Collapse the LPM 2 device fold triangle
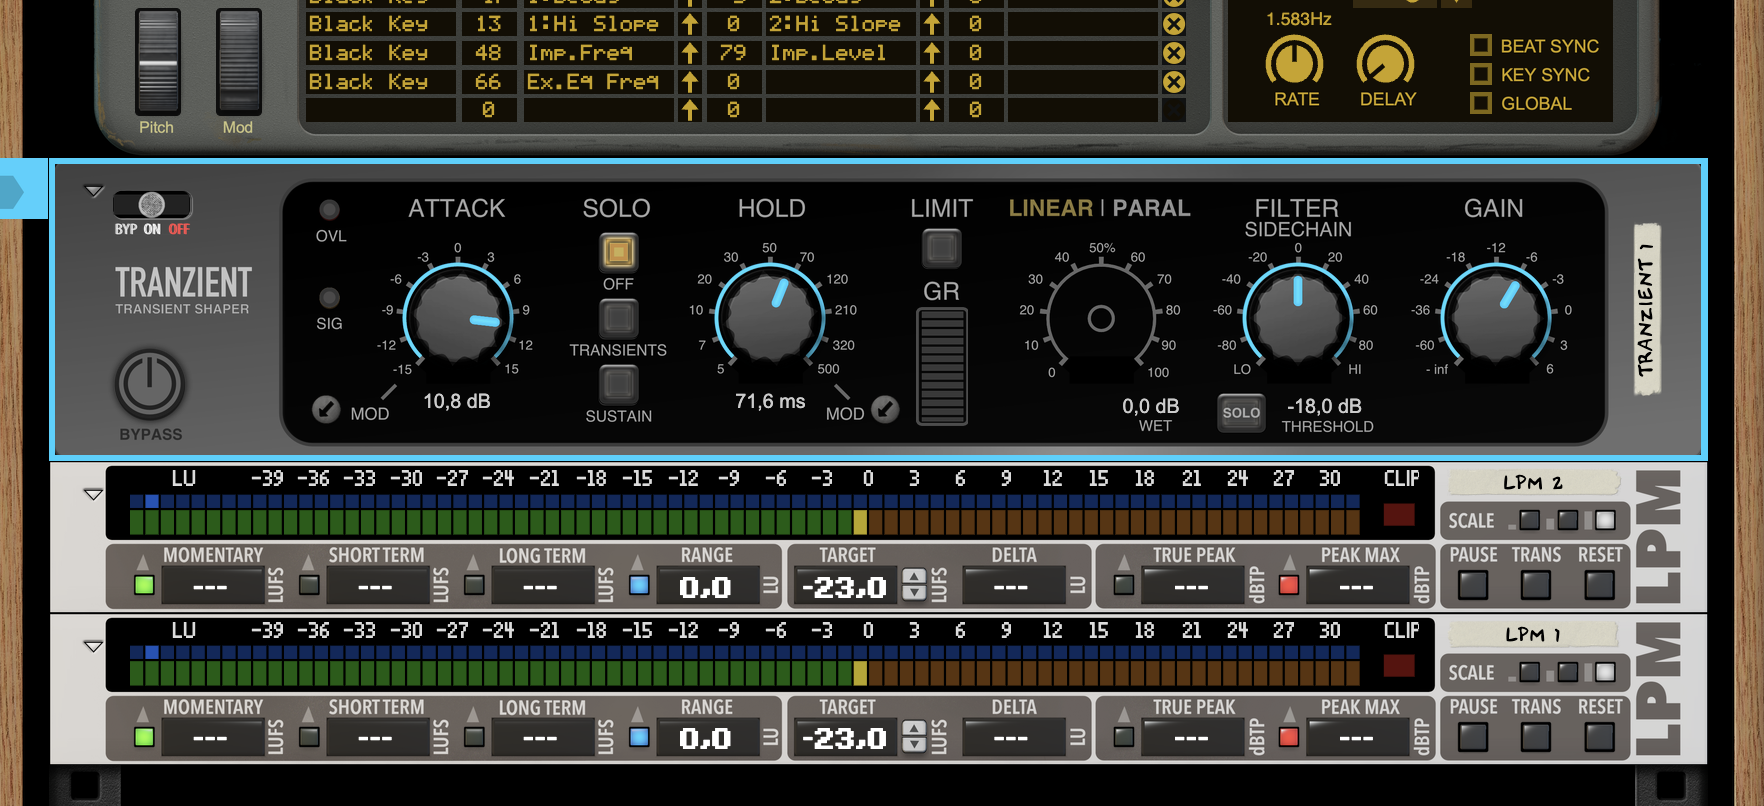 [93, 494]
